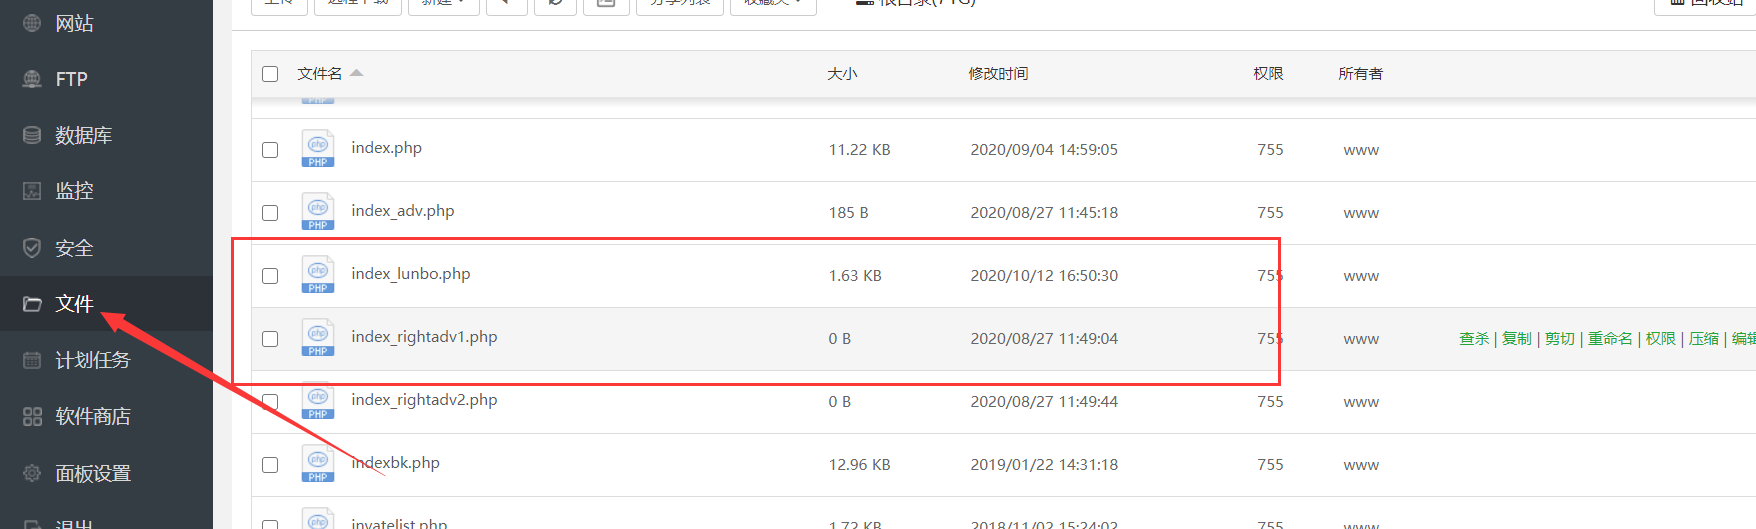Click the 数据库 database icon
The width and height of the screenshot is (1756, 529).
tap(32, 135)
